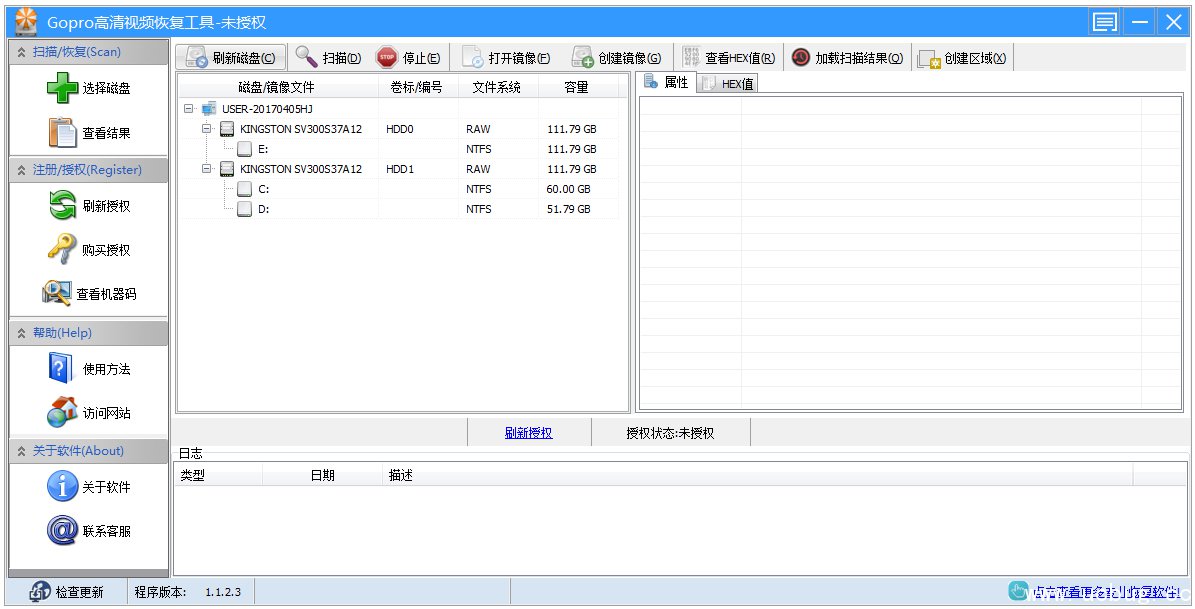
Task: Open 使用方法 help icon
Action: coord(62,368)
